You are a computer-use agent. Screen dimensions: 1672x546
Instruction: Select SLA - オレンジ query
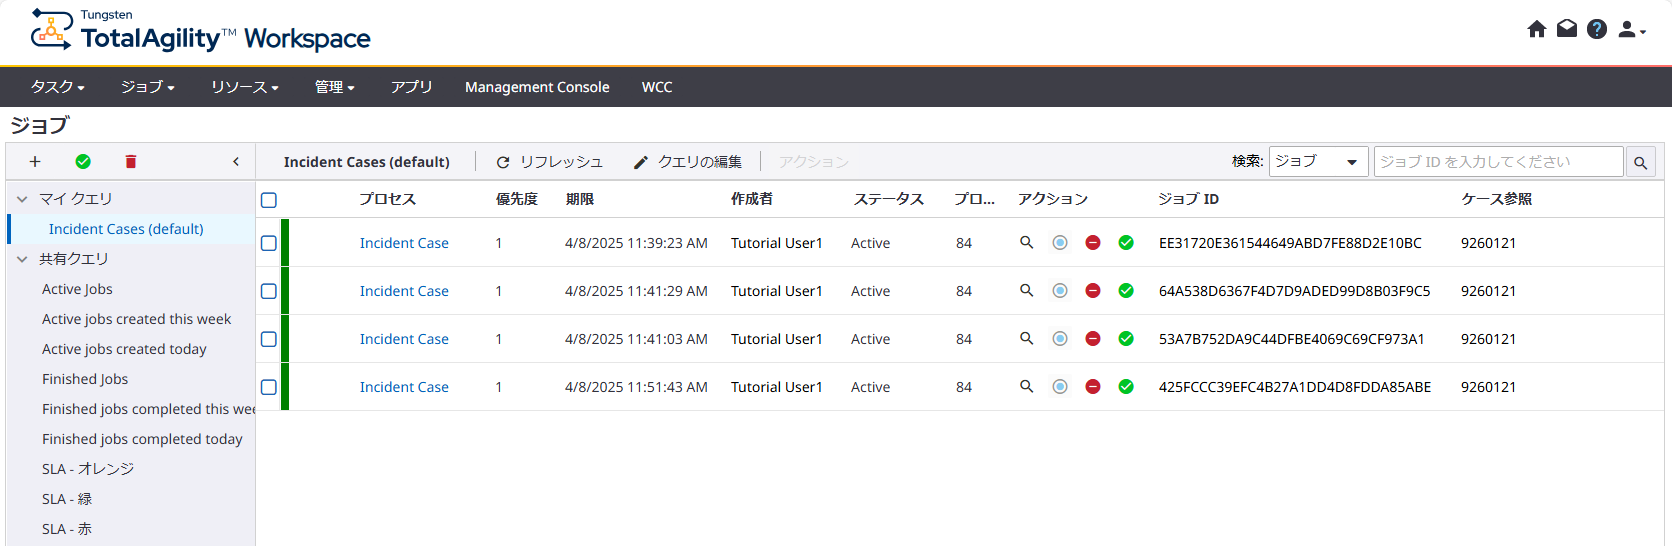[x=88, y=469]
